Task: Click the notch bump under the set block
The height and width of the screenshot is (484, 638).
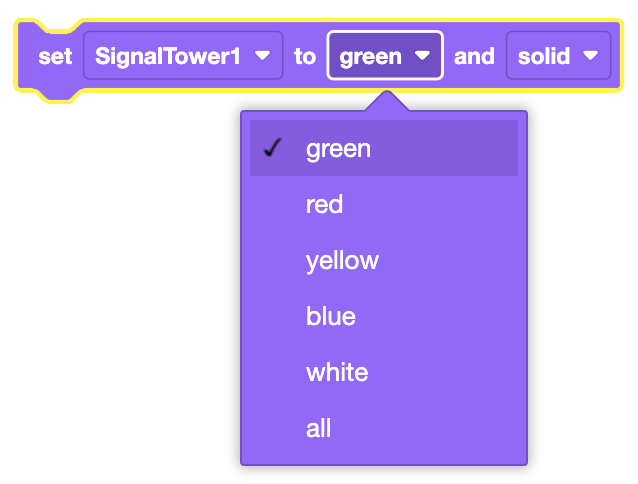Action: (x=55, y=95)
